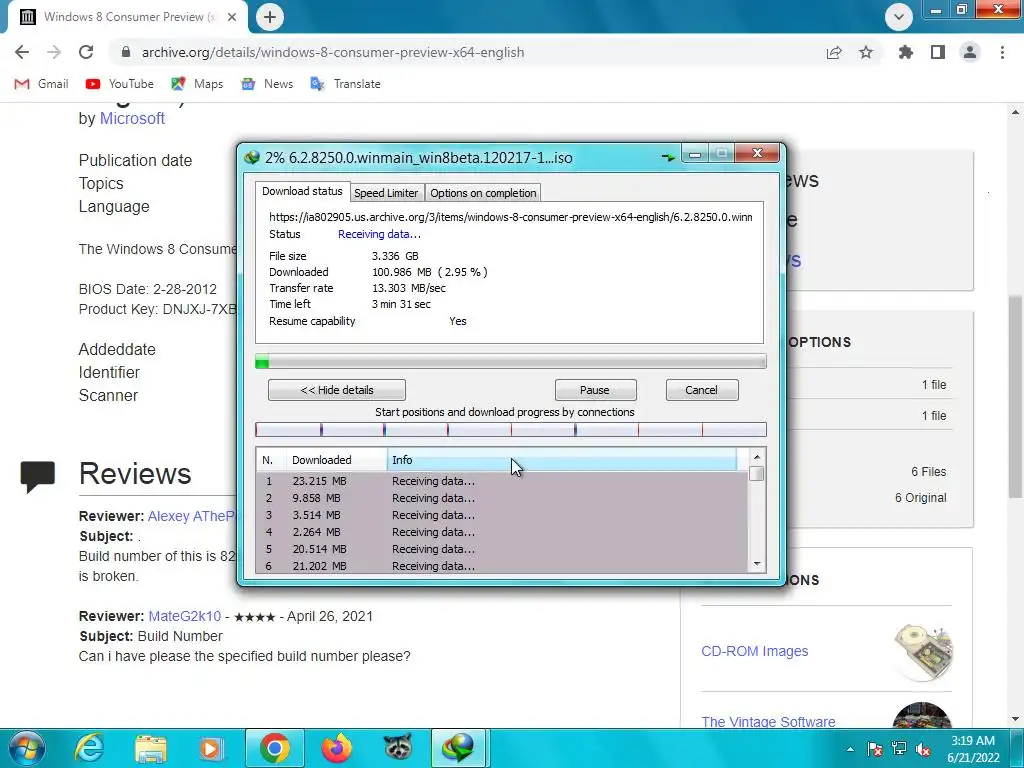Open Action Center flag icon
The width and height of the screenshot is (1024, 768).
coord(875,750)
